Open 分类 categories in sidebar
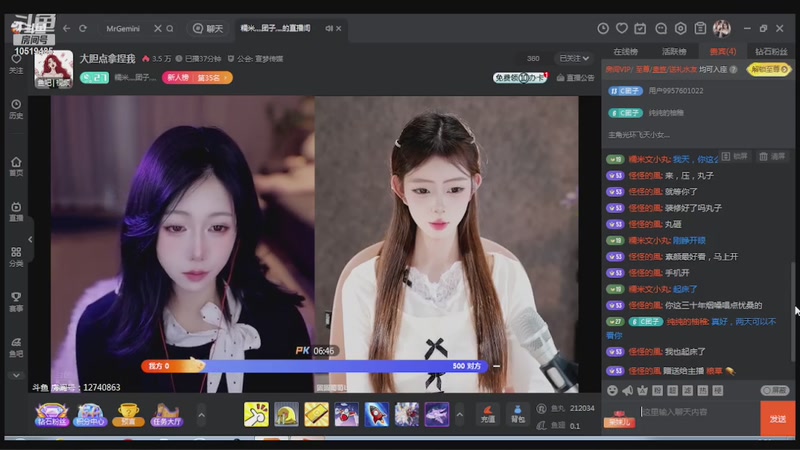The width and height of the screenshot is (800, 450). [16, 257]
